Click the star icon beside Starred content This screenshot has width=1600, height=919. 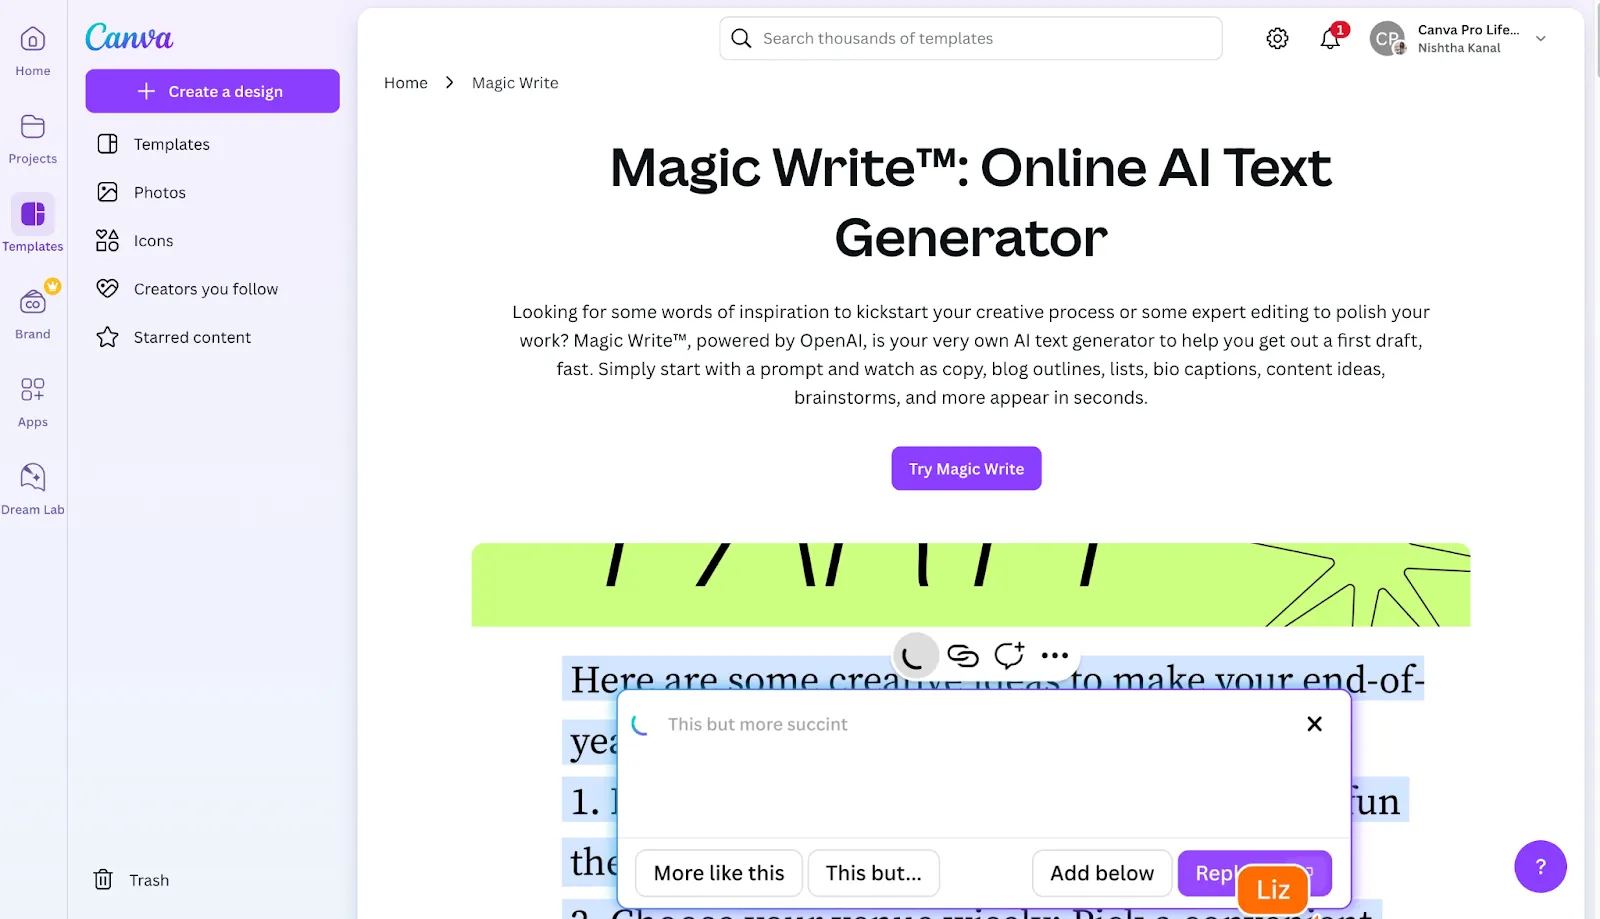(108, 337)
